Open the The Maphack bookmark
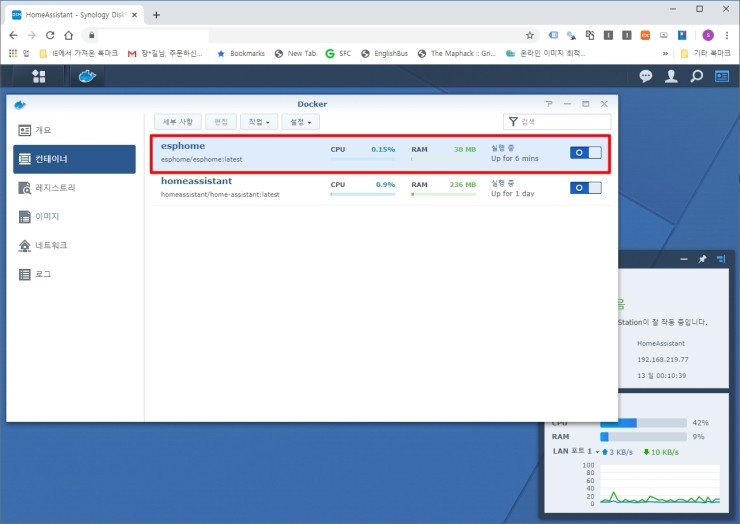 point(456,53)
